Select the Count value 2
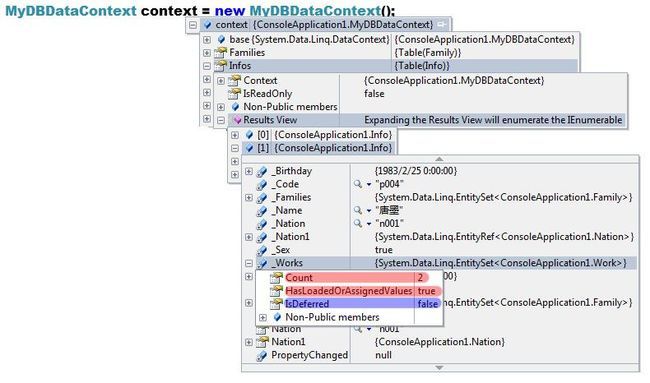This screenshot has width=650, height=383. 420,278
